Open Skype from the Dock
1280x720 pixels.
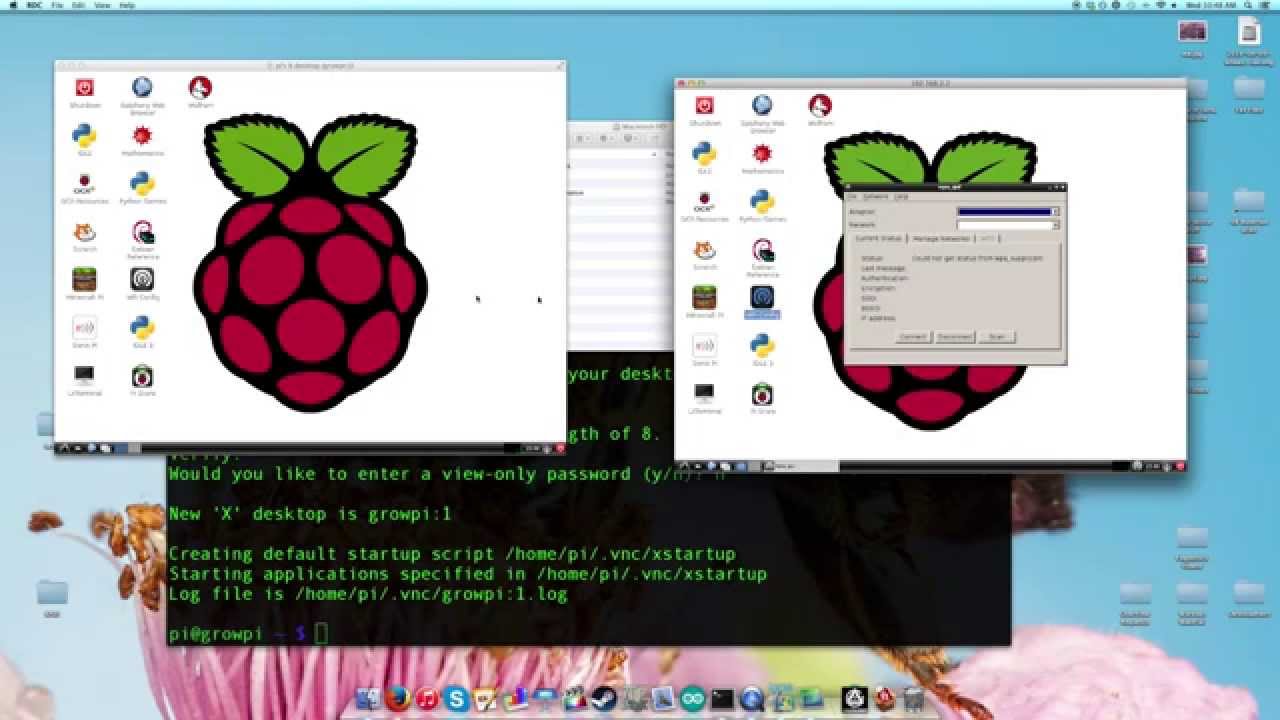click(457, 699)
